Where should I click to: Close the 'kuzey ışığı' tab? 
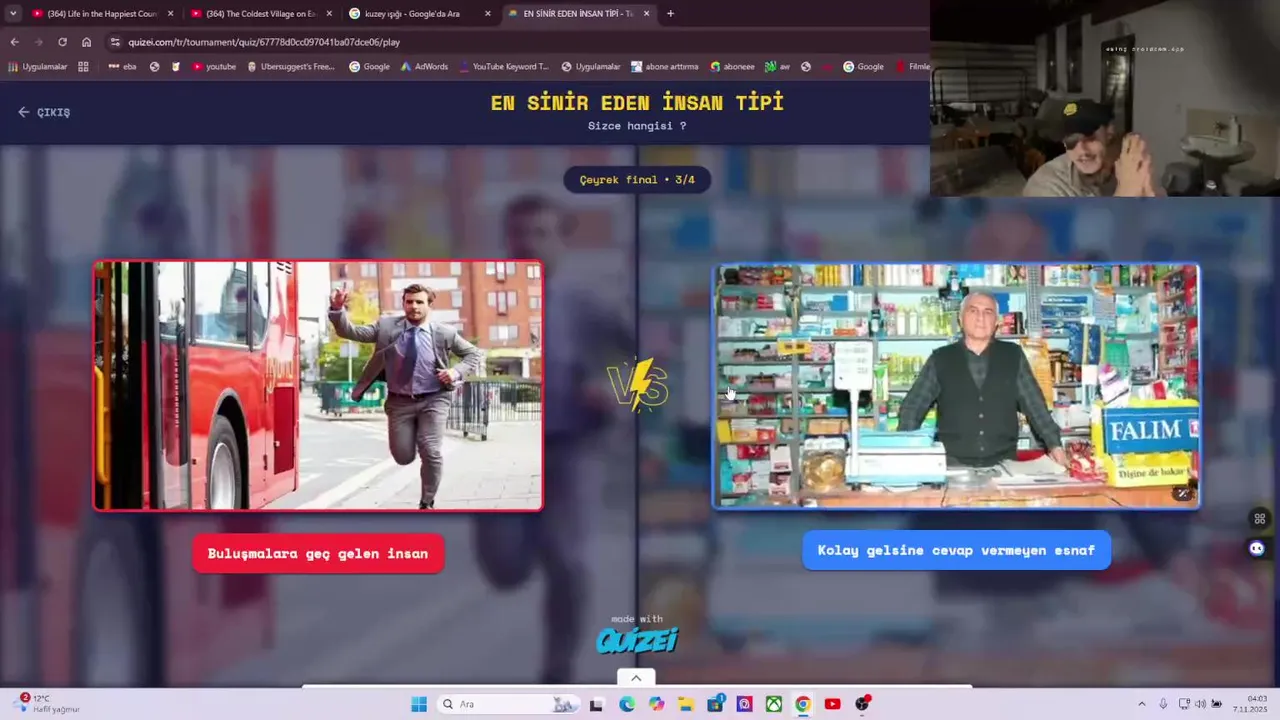coord(488,14)
